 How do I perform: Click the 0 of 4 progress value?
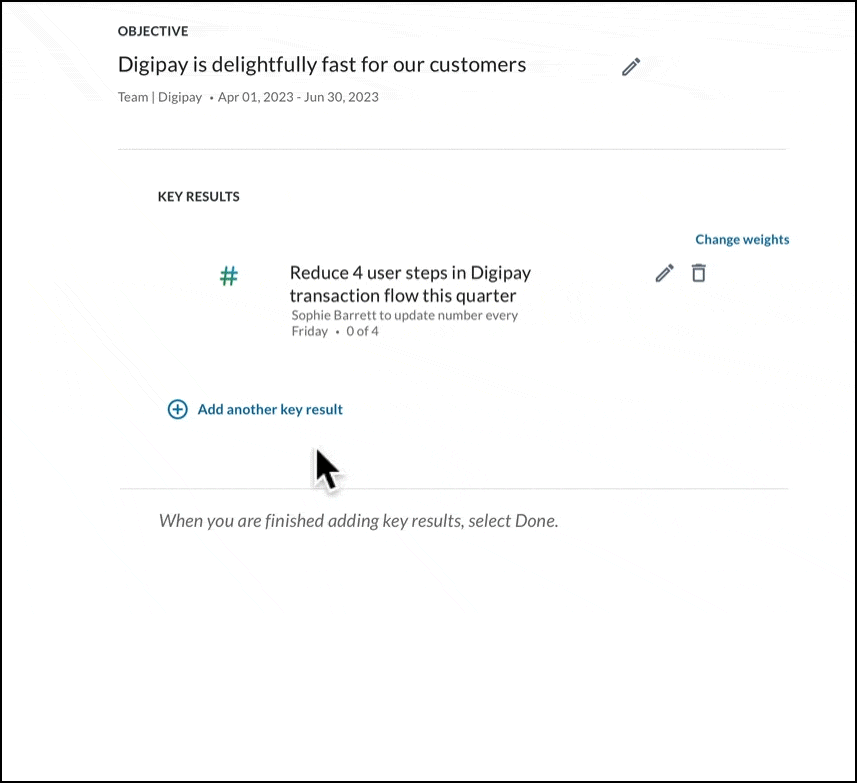(x=362, y=331)
